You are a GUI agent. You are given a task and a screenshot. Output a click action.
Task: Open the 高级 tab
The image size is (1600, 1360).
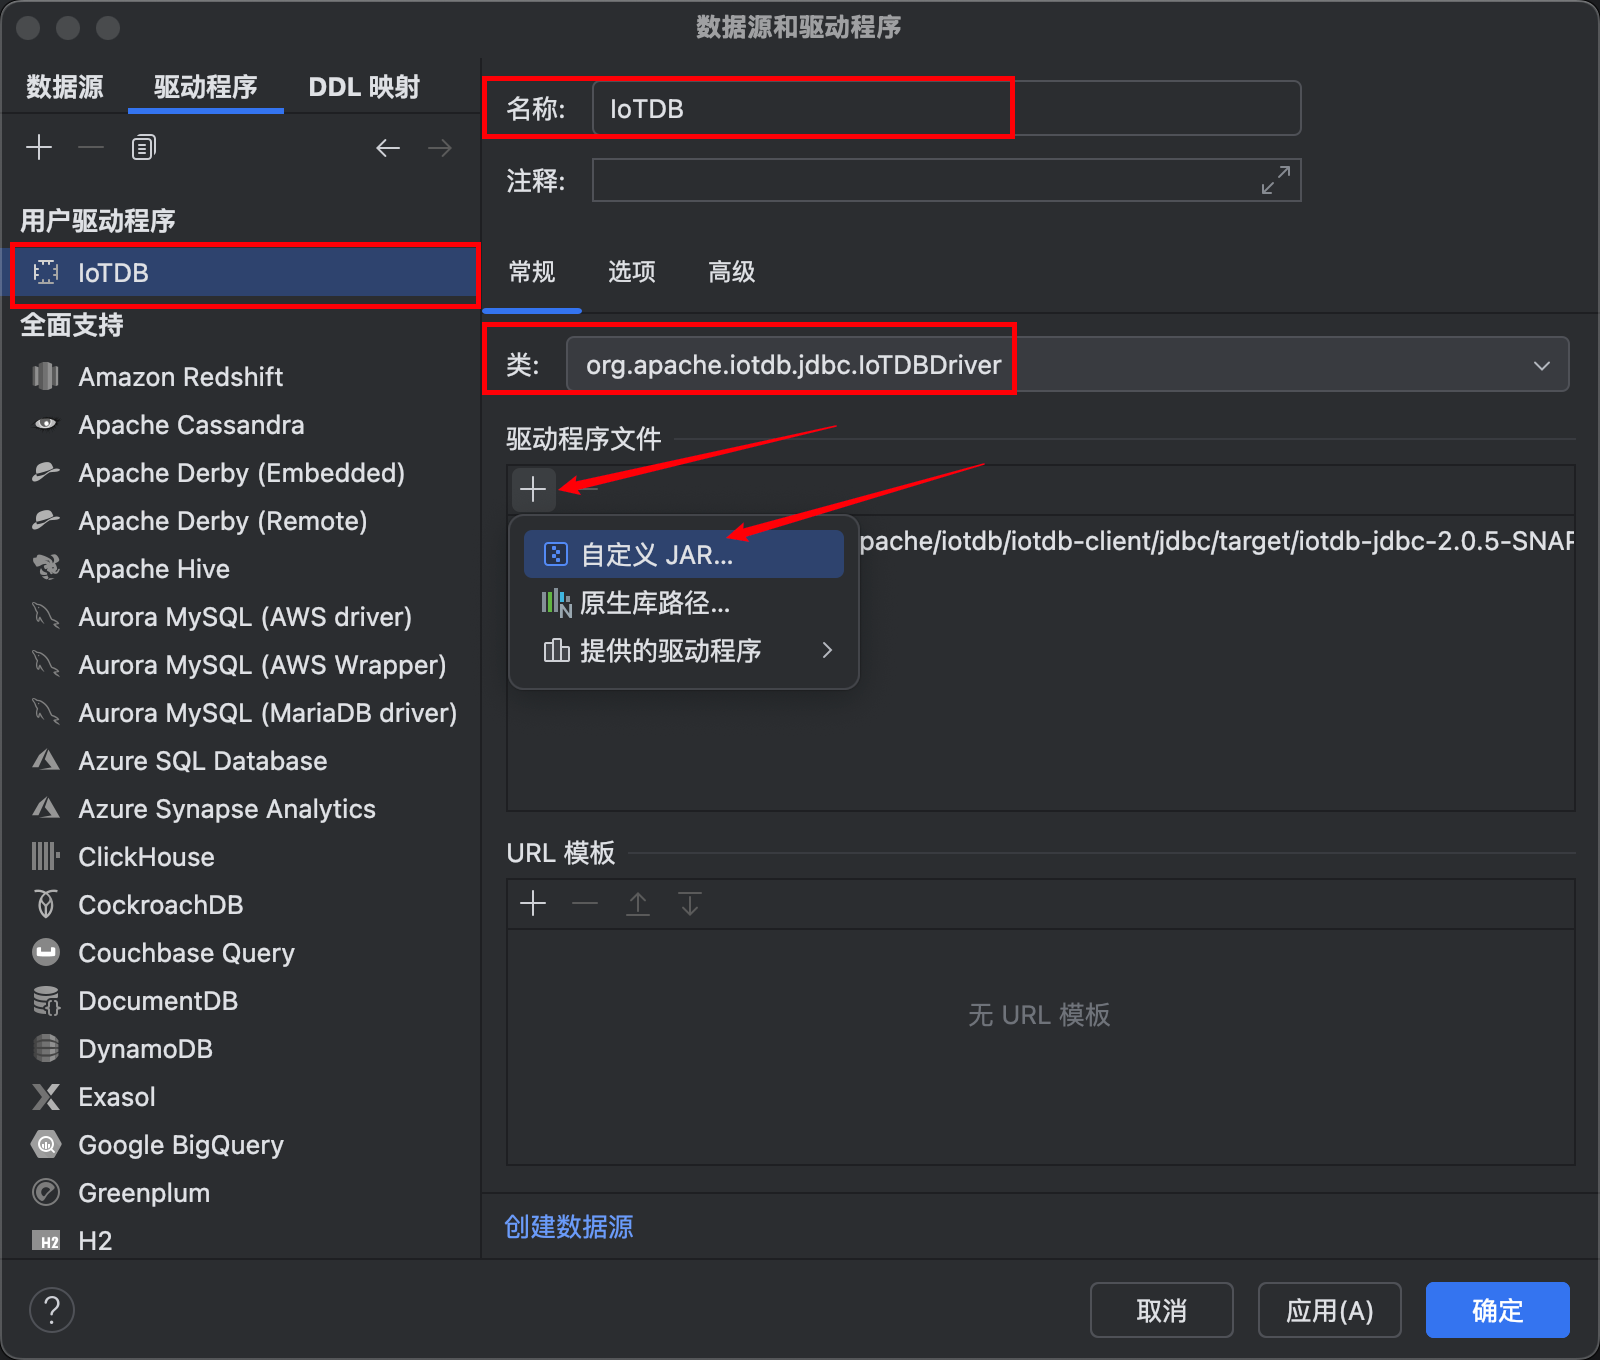731,272
